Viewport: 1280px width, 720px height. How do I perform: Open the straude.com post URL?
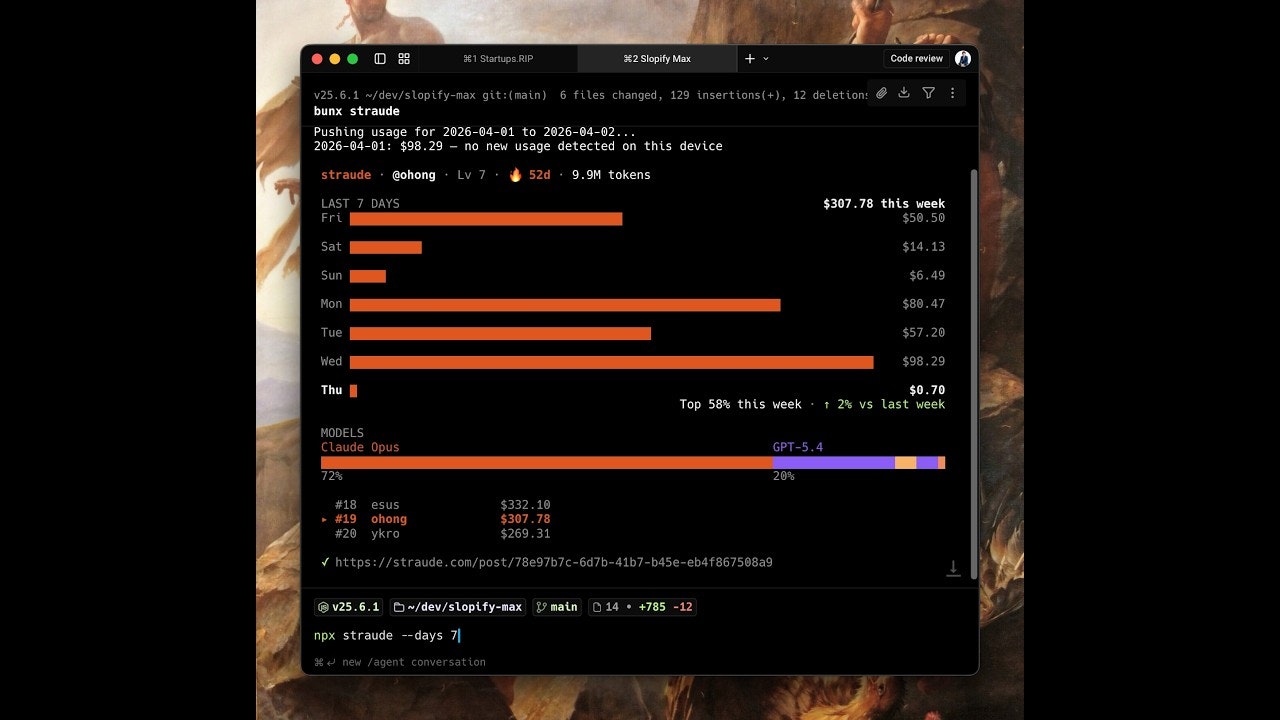click(x=553, y=562)
